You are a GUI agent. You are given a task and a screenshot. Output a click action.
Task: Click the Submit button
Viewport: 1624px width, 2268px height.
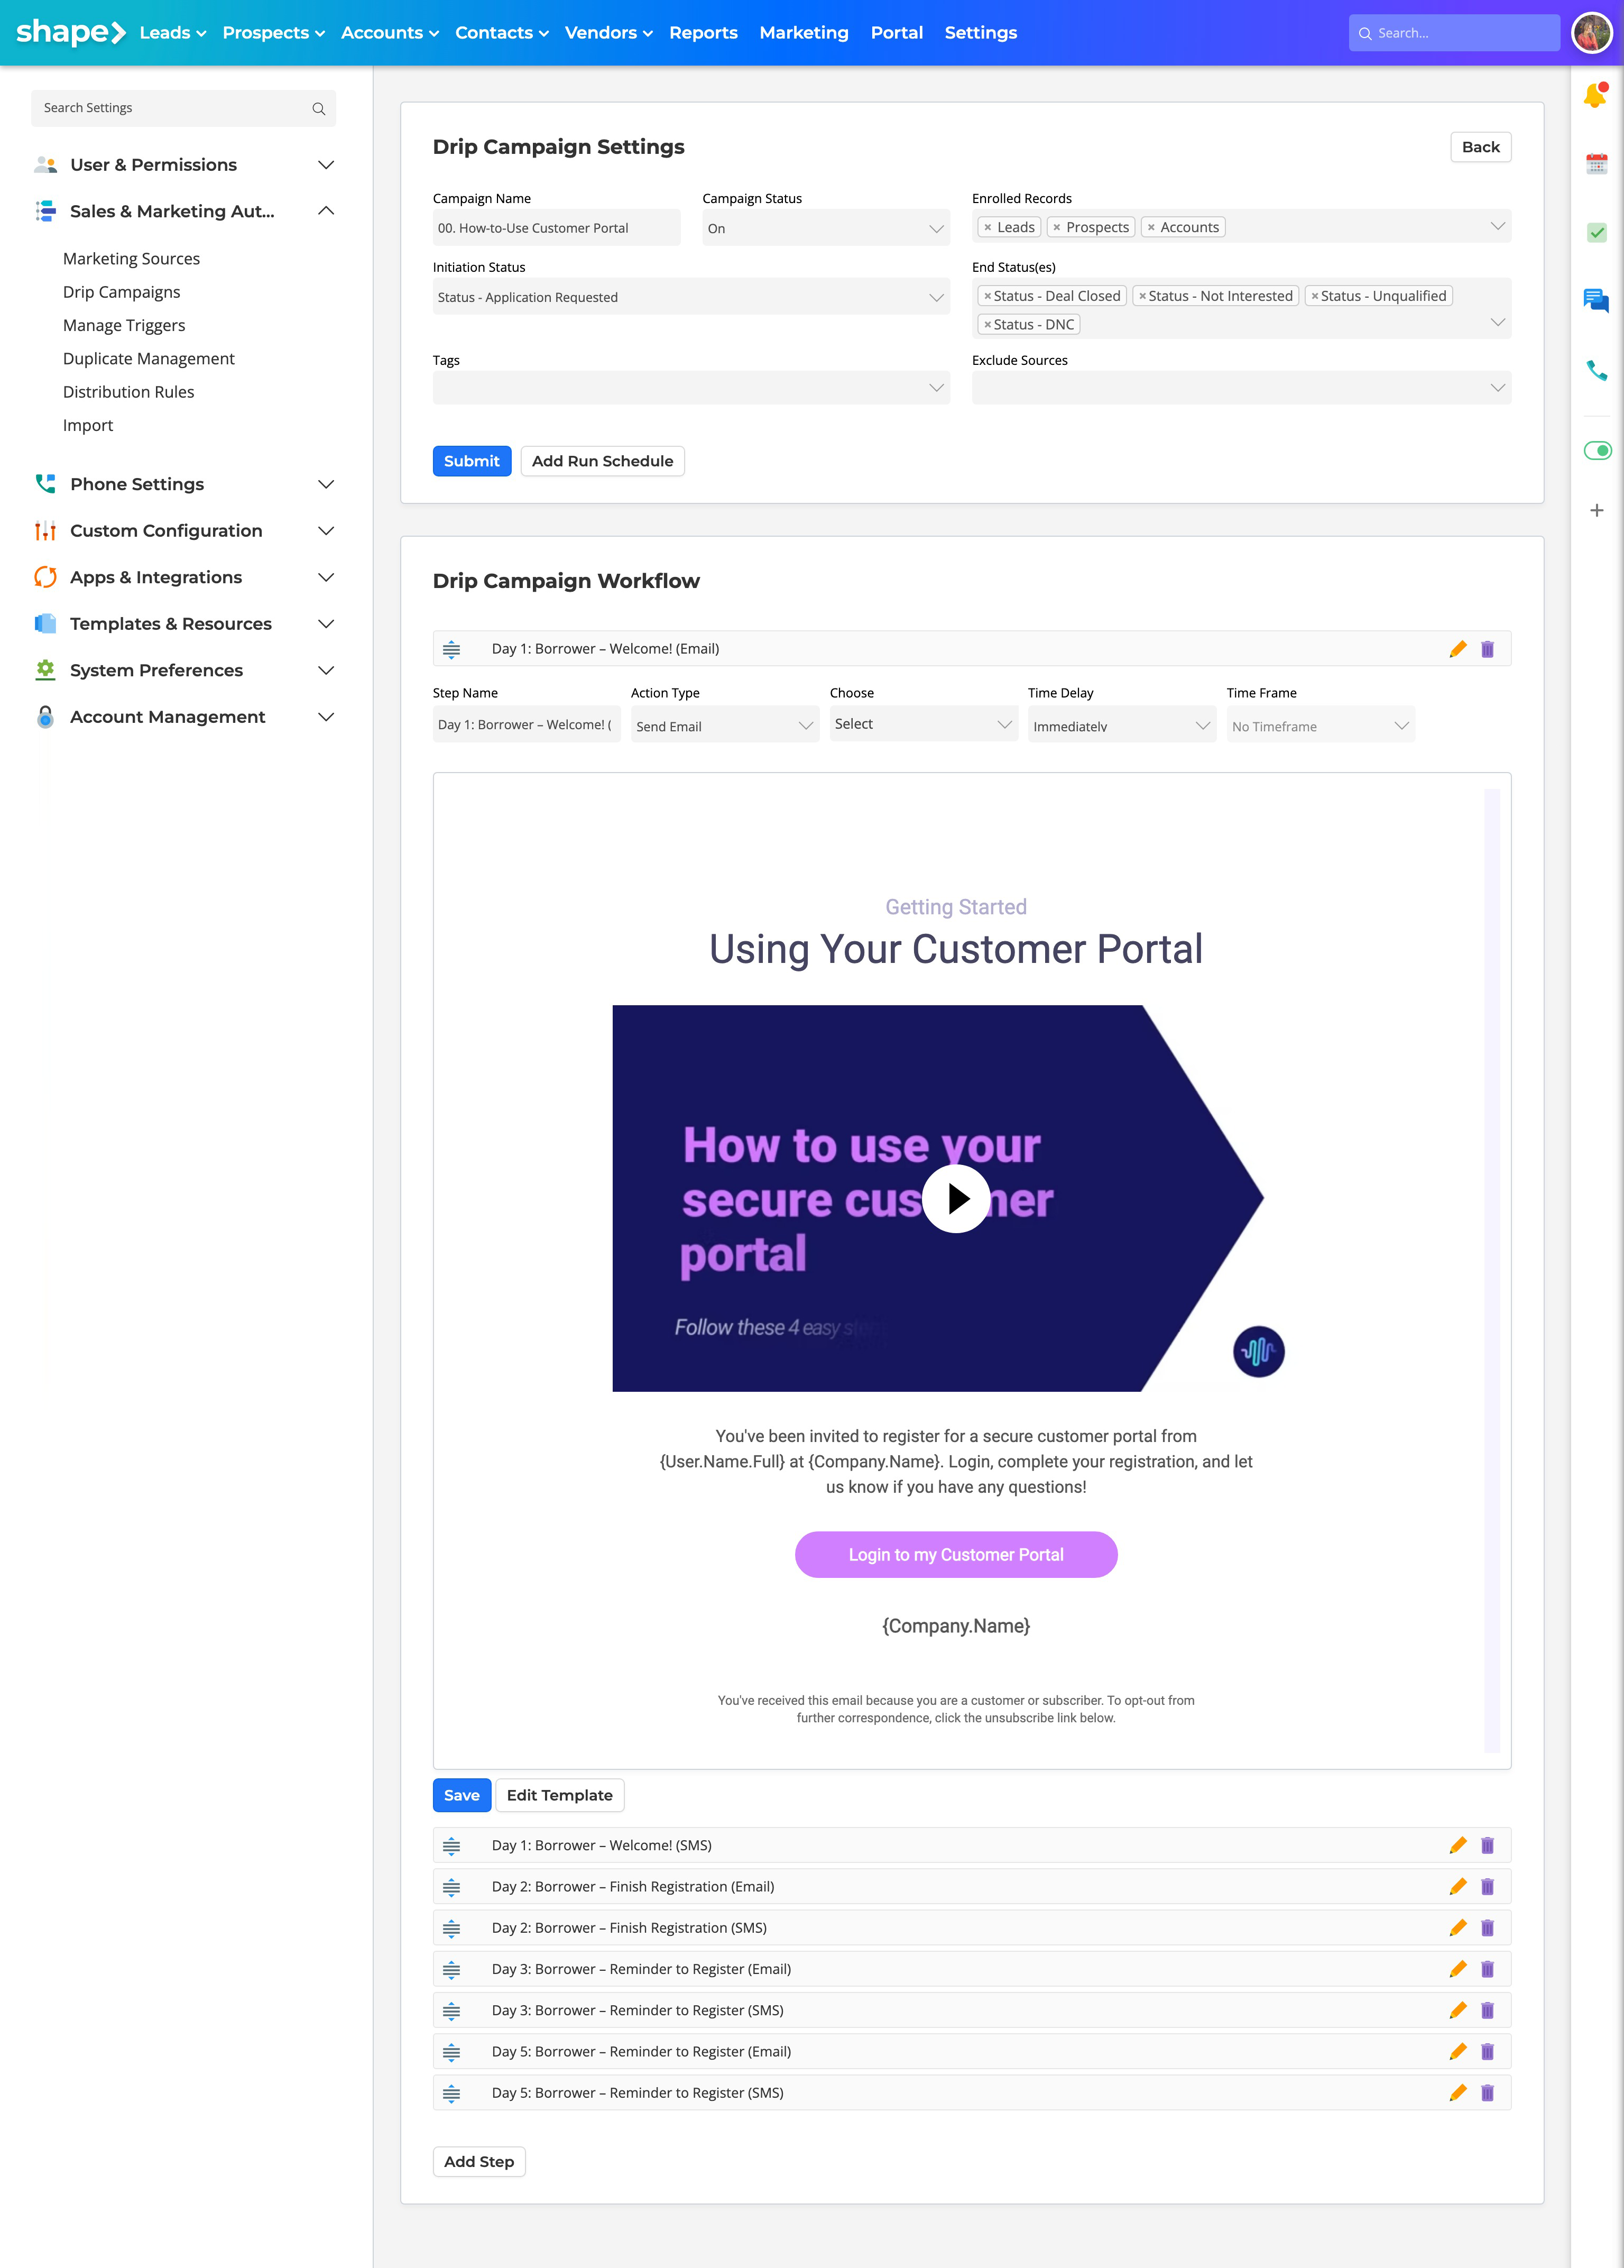(471, 461)
